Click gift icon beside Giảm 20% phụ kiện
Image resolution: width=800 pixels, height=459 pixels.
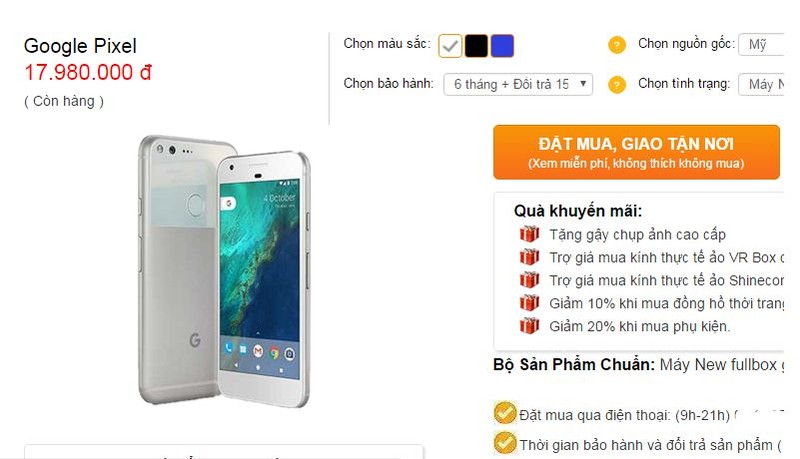[x=529, y=326]
